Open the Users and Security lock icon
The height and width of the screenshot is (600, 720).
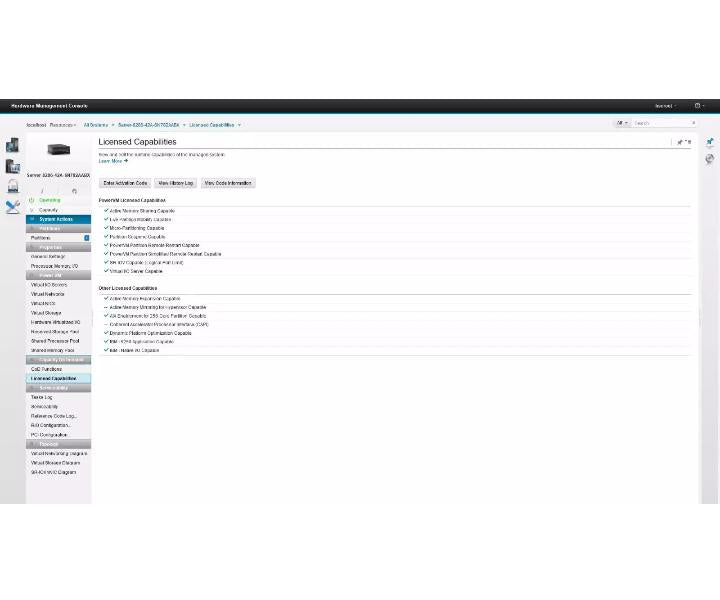coord(13,186)
